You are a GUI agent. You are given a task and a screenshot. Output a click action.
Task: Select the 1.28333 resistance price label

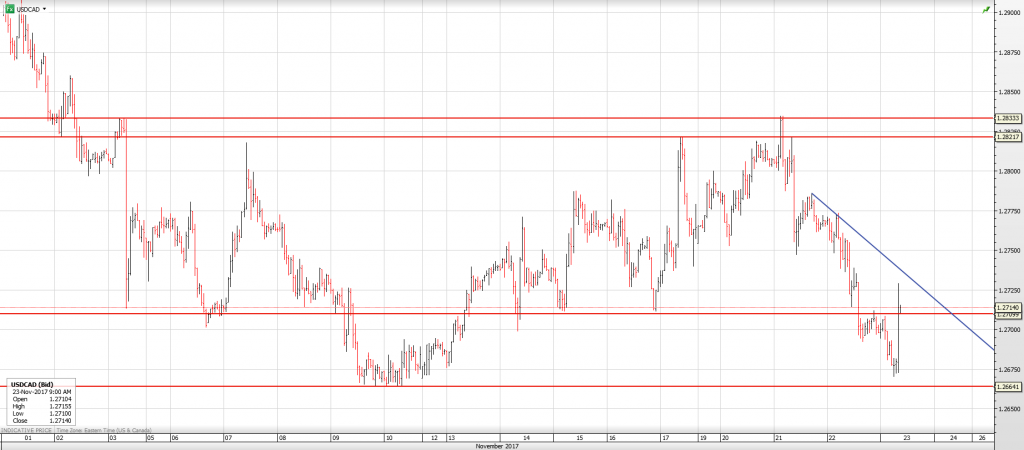click(x=1008, y=118)
